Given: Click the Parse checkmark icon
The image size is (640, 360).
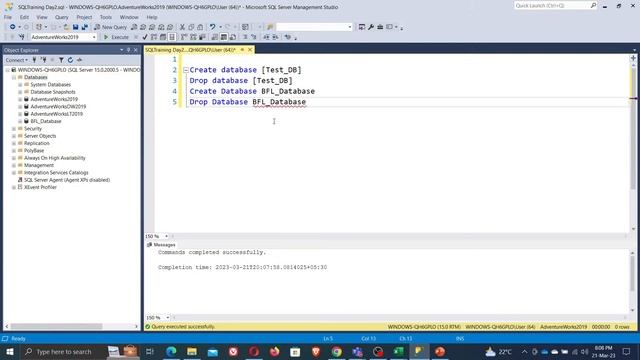Looking at the screenshot, I should [145, 37].
